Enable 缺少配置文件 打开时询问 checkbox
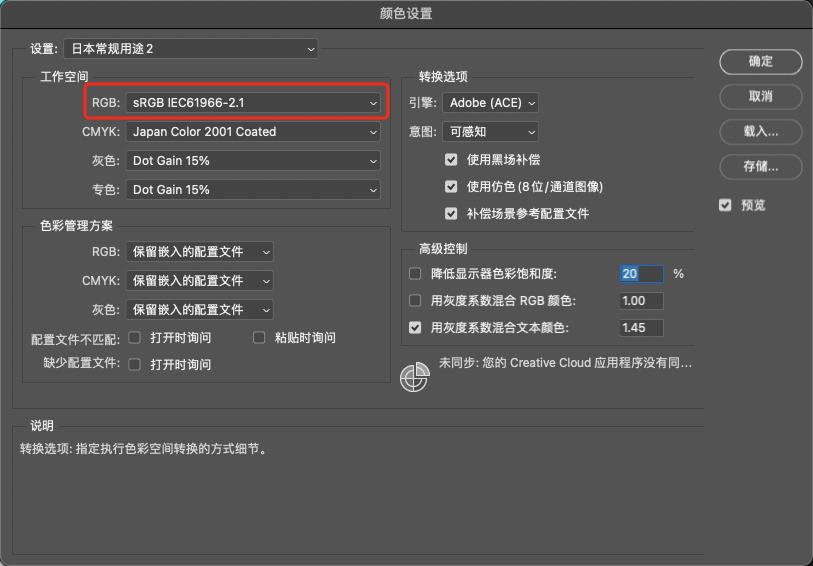The image size is (813, 566). pyautogui.click(x=135, y=364)
